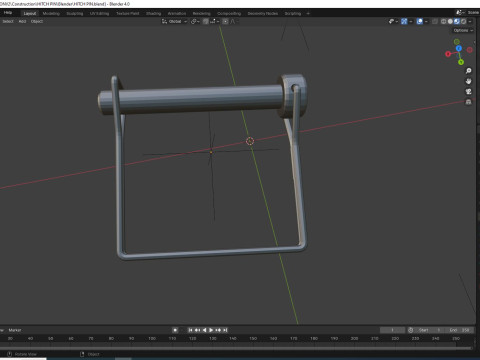
Task: Click the 3D cursor in viewport
Action: pyautogui.click(x=250, y=141)
